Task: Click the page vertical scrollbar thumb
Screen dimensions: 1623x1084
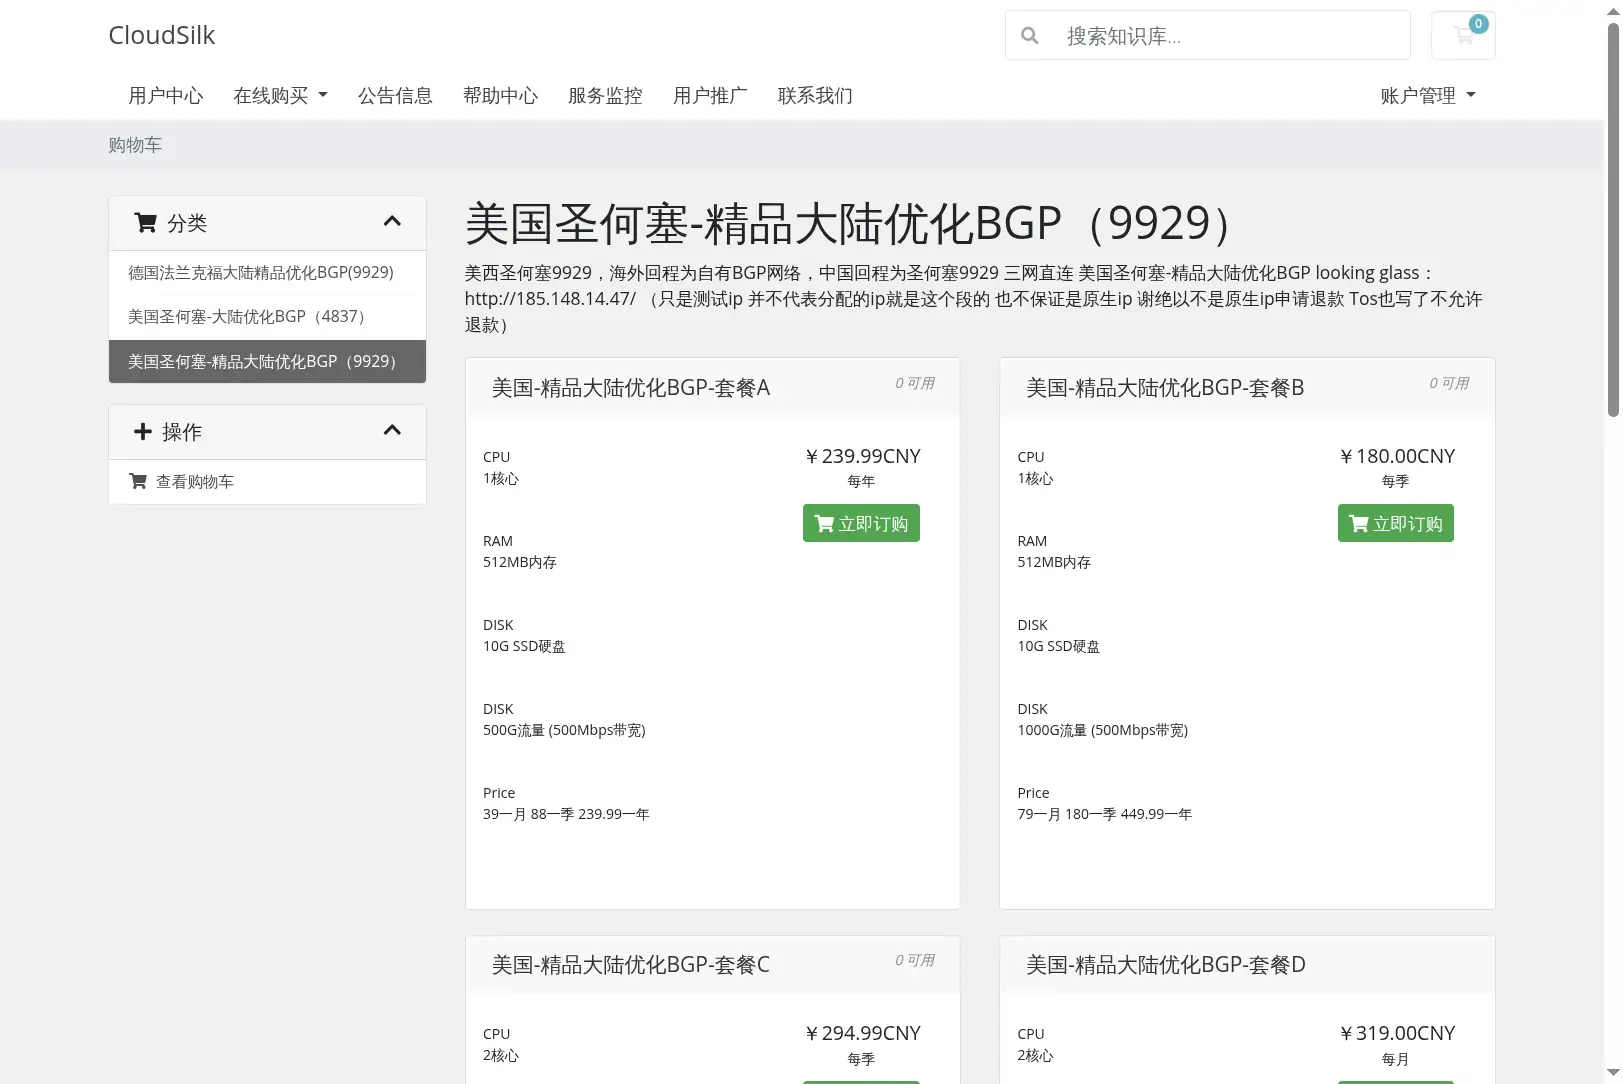Action: (x=1613, y=220)
